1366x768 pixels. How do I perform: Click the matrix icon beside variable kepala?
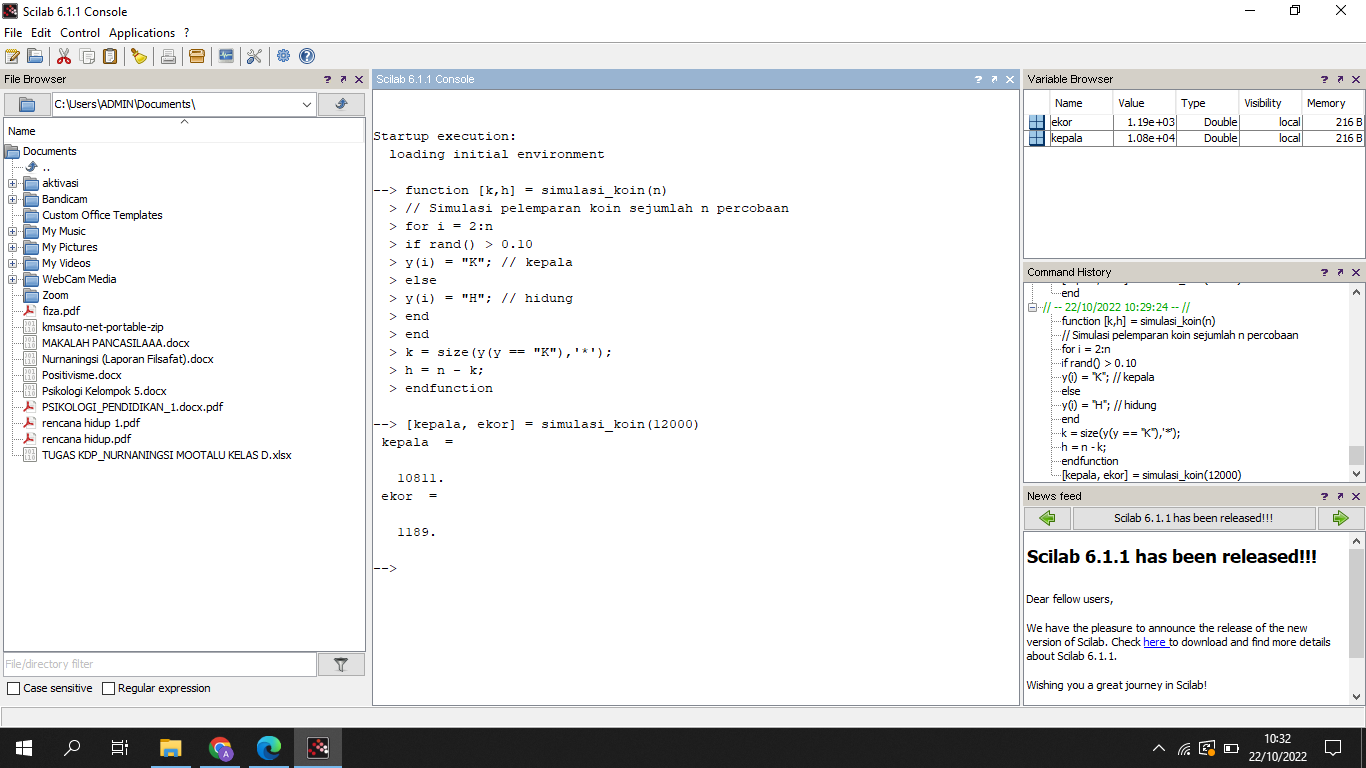pos(1037,138)
